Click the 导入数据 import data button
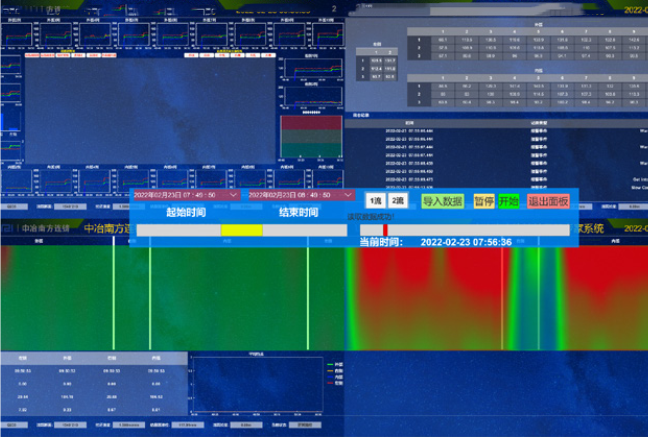The height and width of the screenshot is (437, 649). (442, 201)
